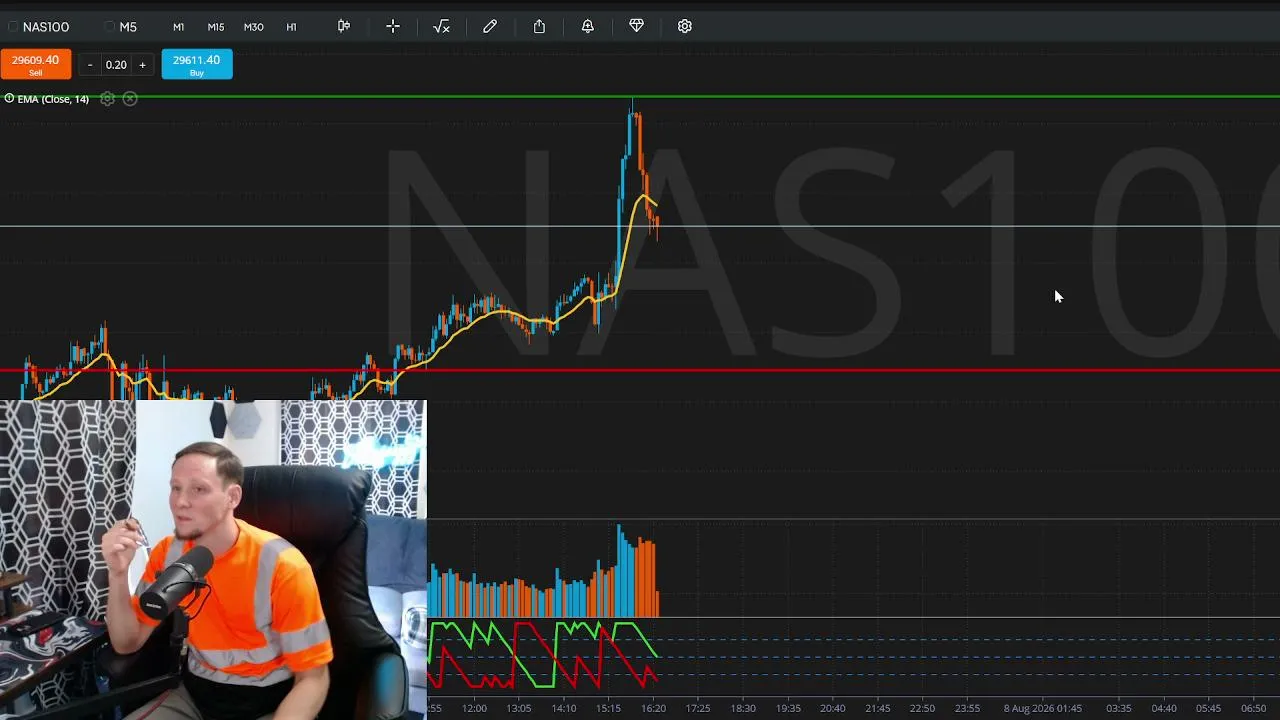
Task: Open the indicators formula menu
Action: pyautogui.click(x=441, y=26)
